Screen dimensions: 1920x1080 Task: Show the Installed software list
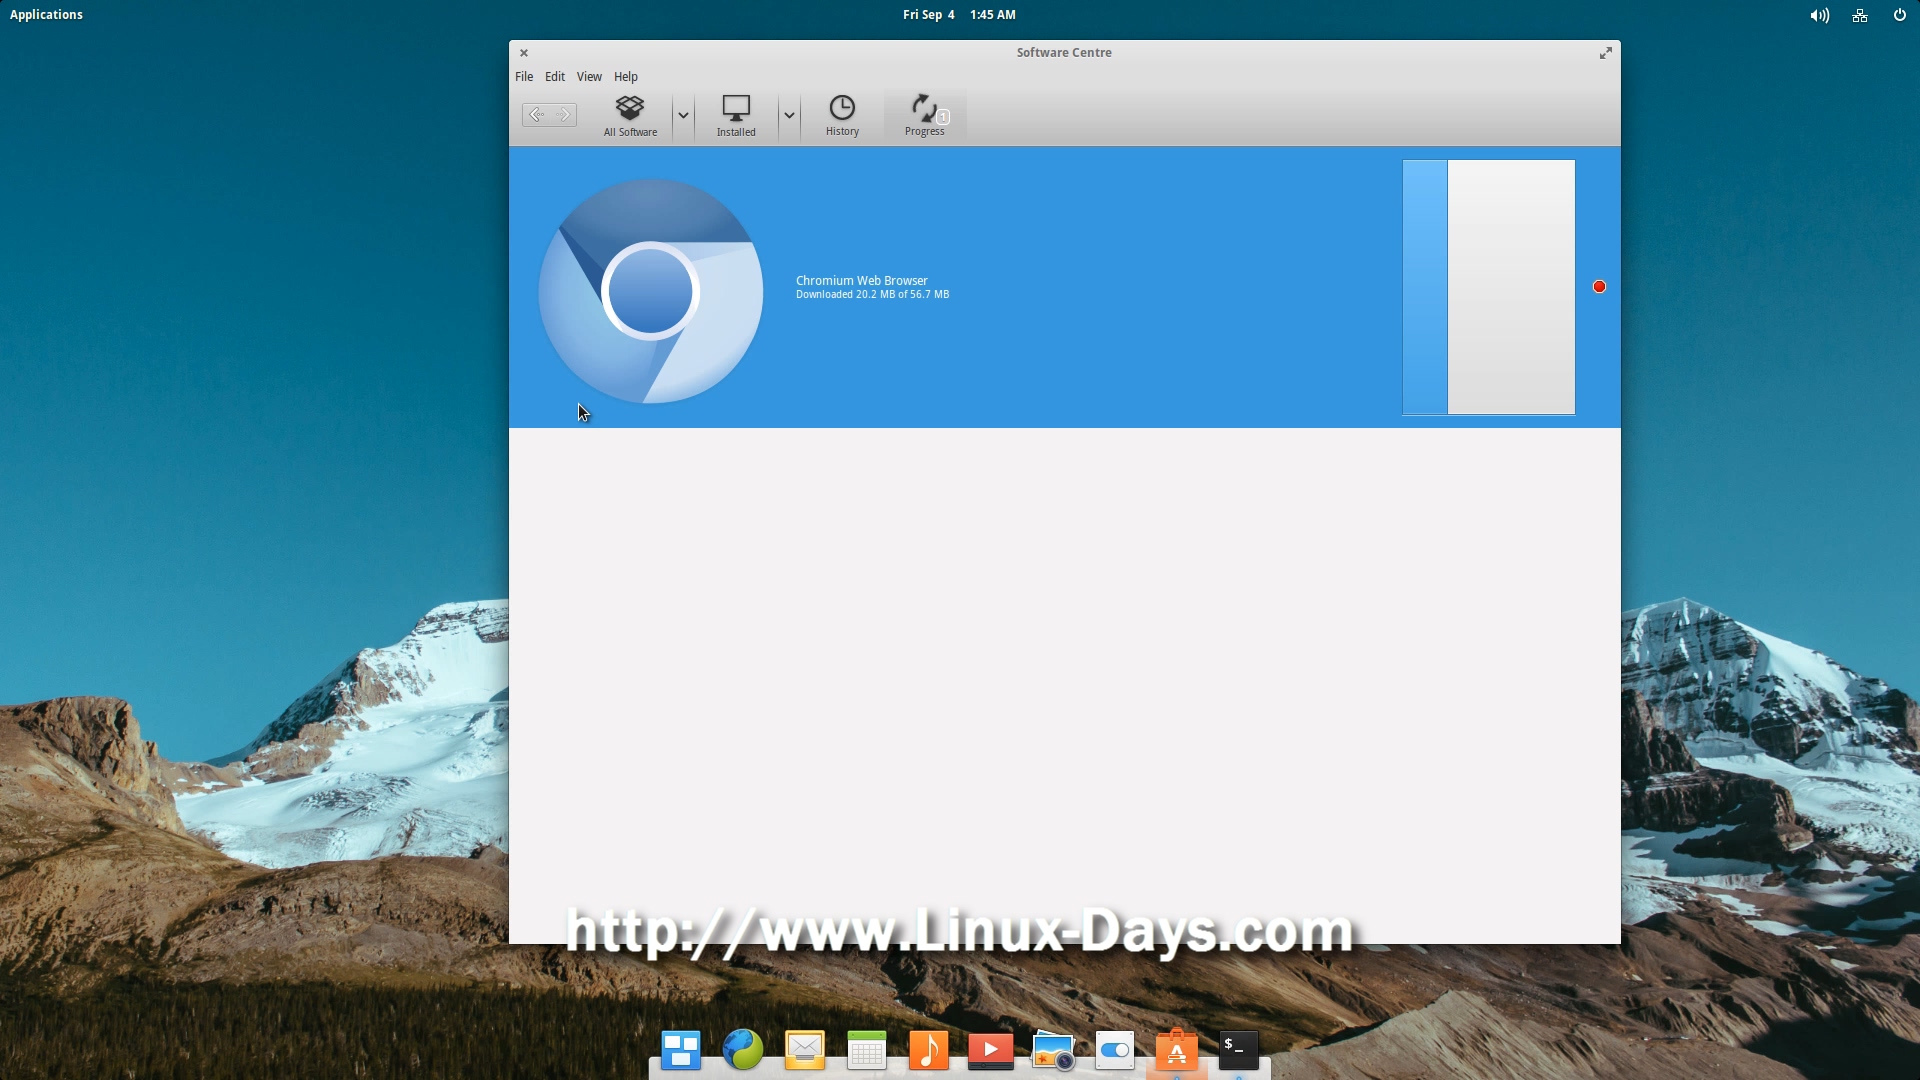pos(736,116)
